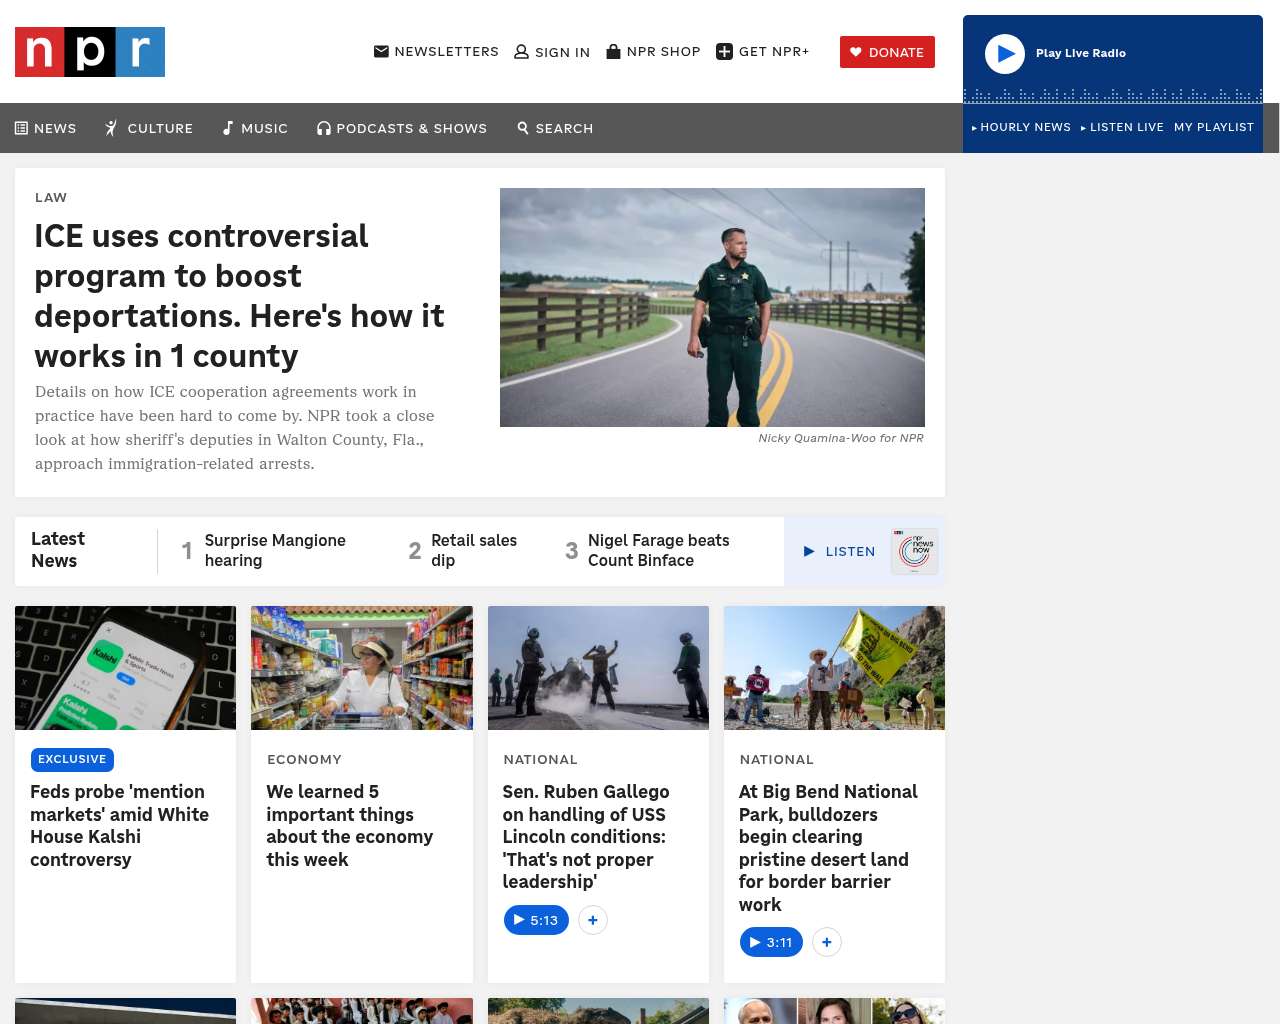Click the Kalshi phone app thumbnail
This screenshot has width=1280, height=1024.
[125, 668]
